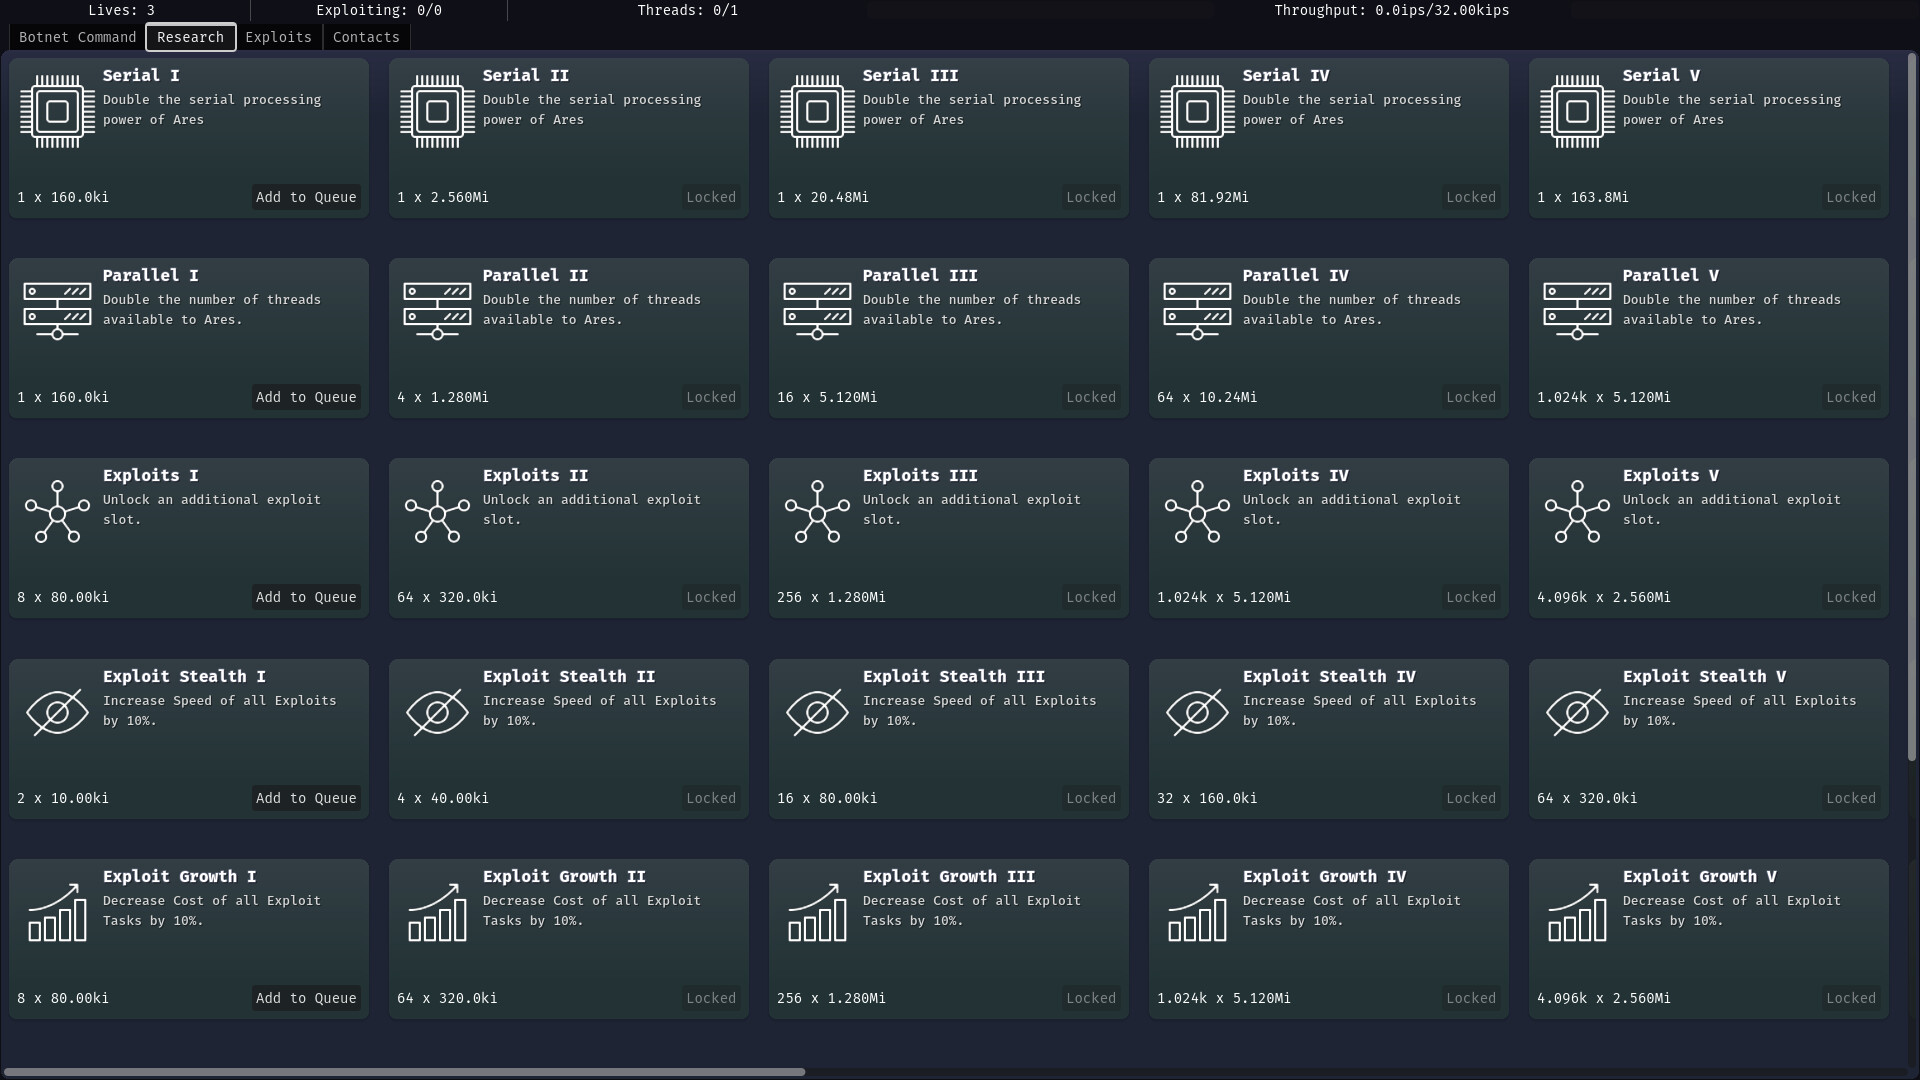Screen dimensions: 1920x1080
Task: Switch to the Botnet Command tab
Action: [78, 37]
